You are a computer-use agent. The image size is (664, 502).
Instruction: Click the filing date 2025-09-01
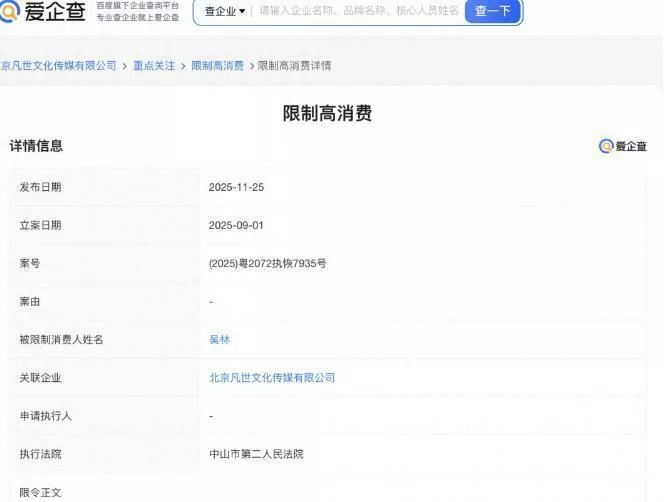pyautogui.click(x=236, y=226)
